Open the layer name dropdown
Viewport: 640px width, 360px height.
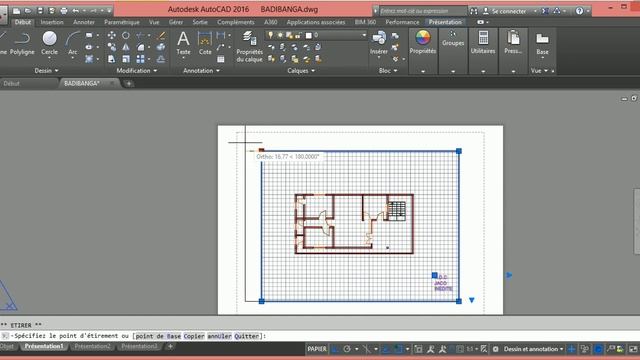364,36
